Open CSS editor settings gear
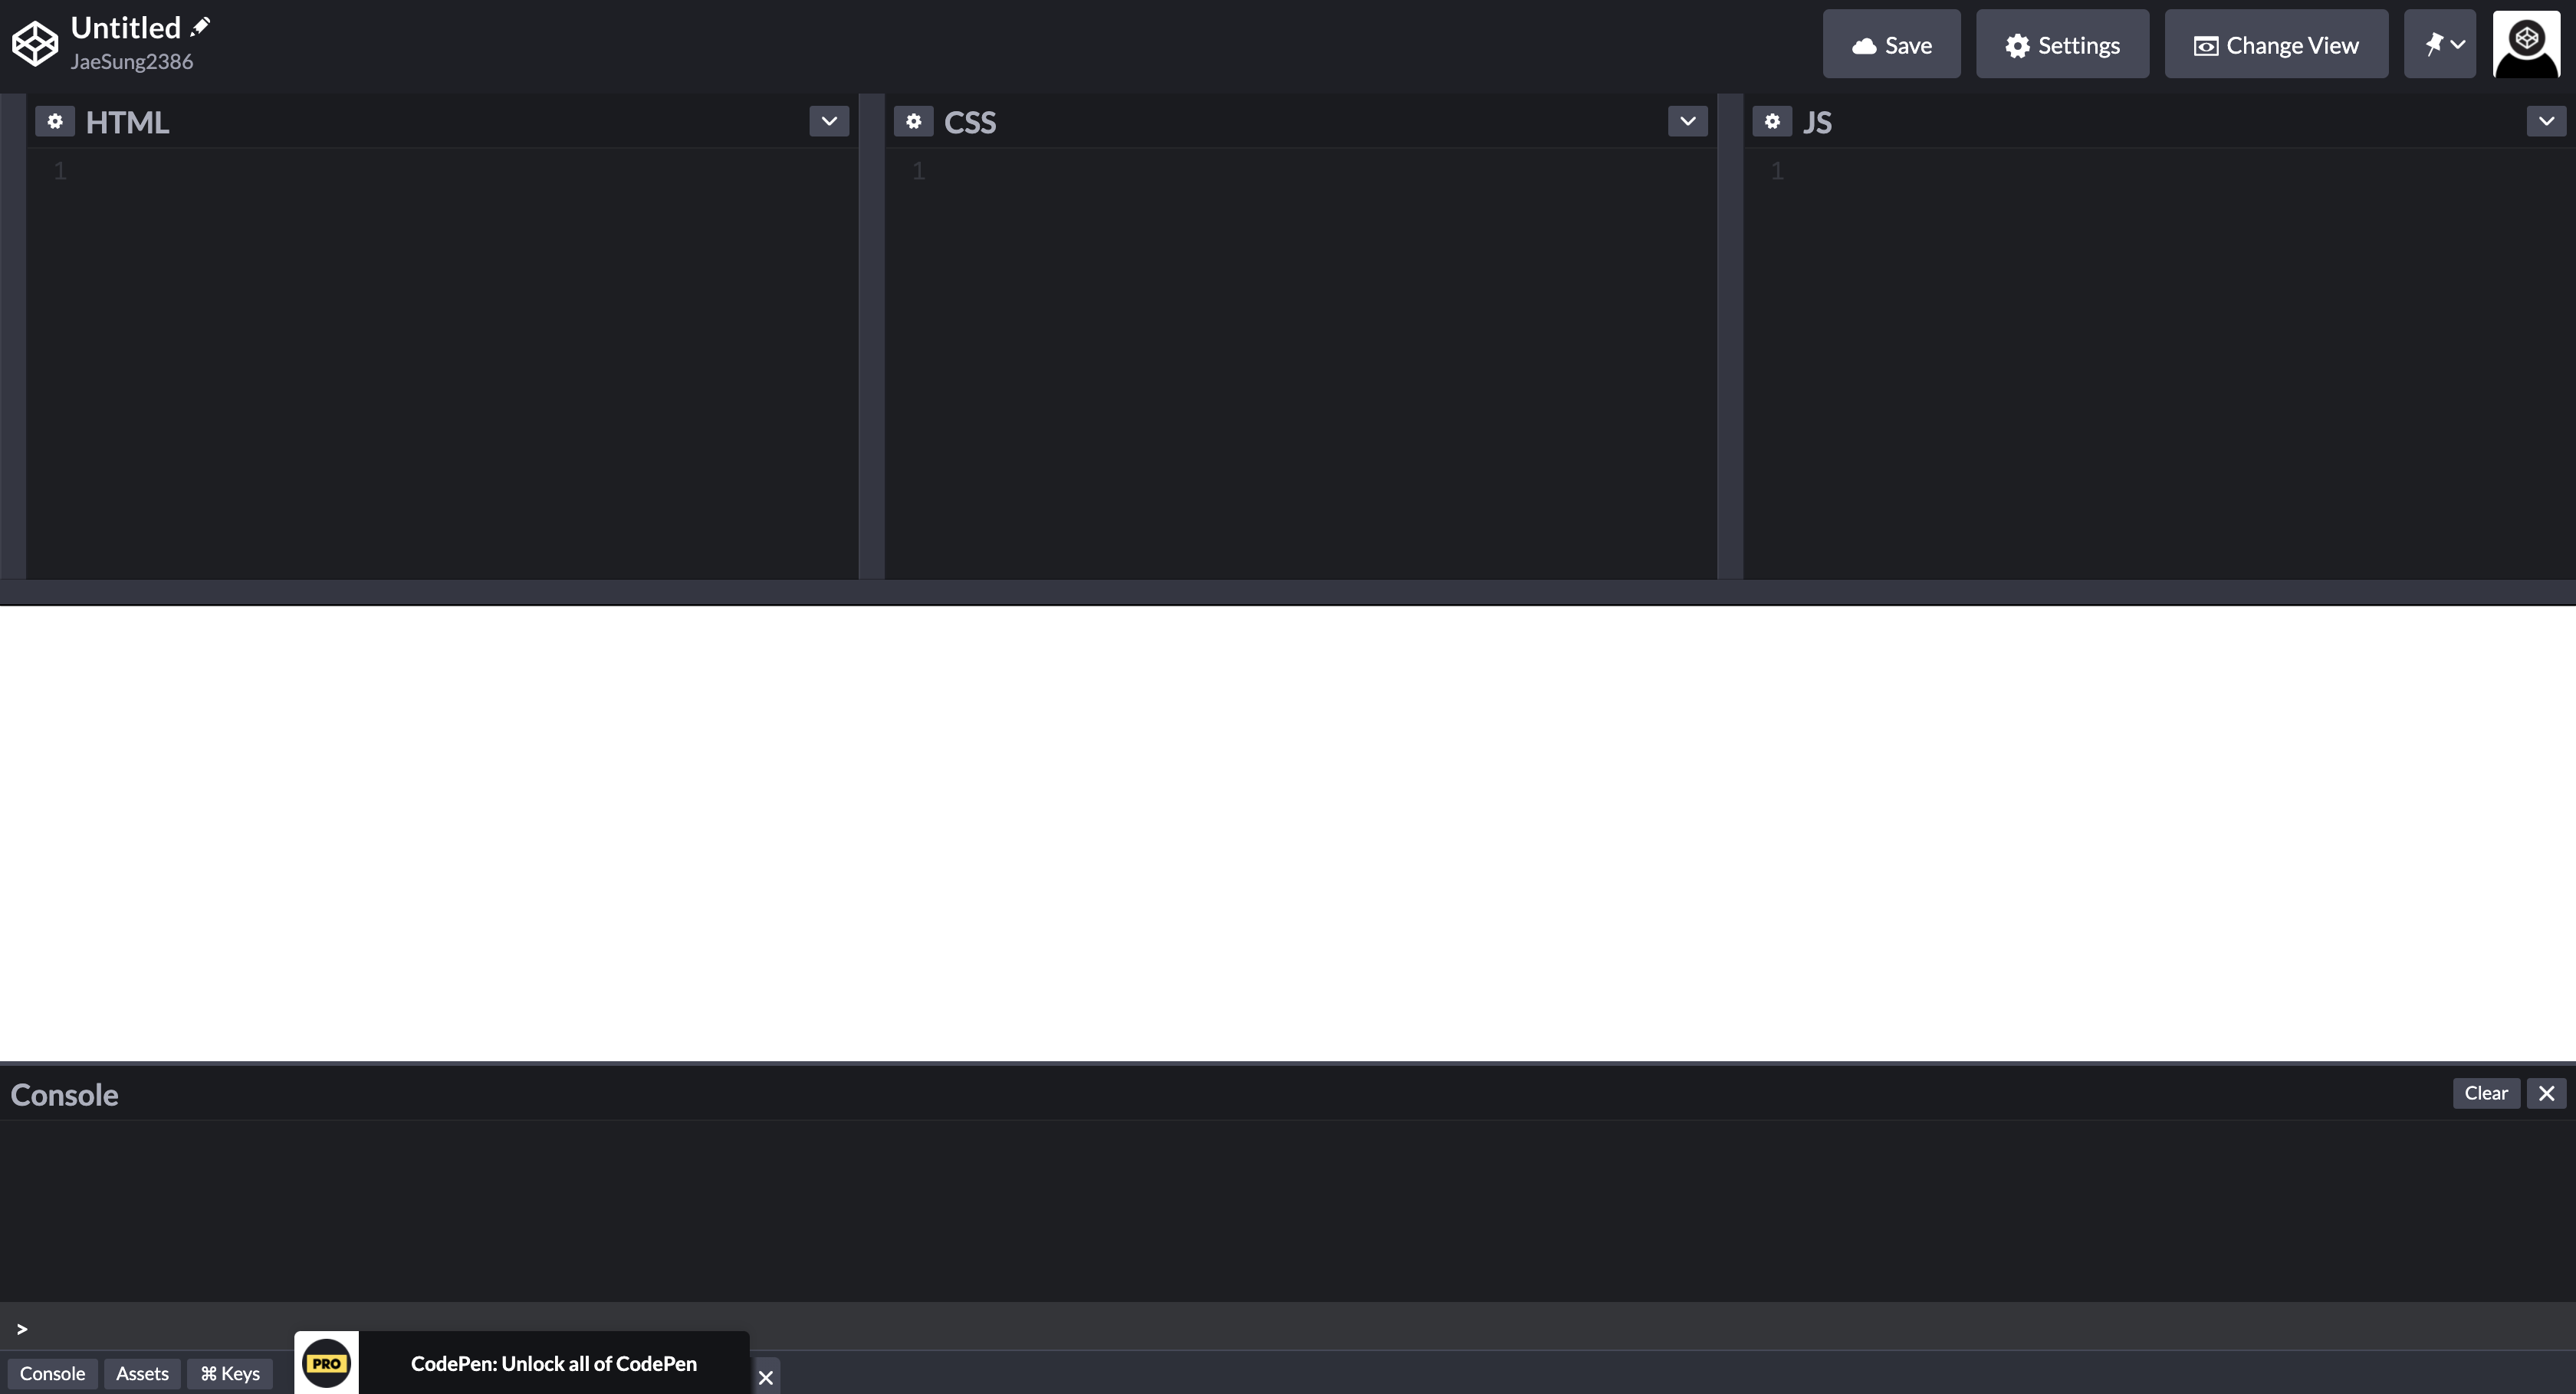The height and width of the screenshot is (1394, 2576). (x=913, y=121)
